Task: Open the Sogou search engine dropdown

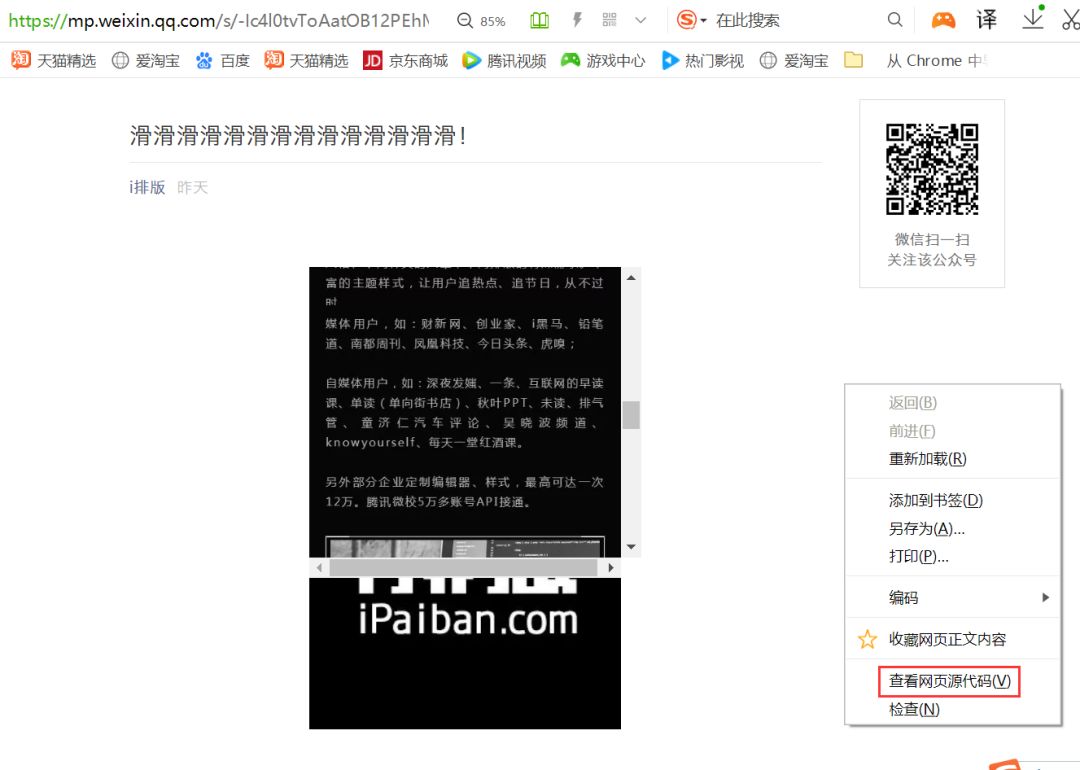Action: coord(692,20)
